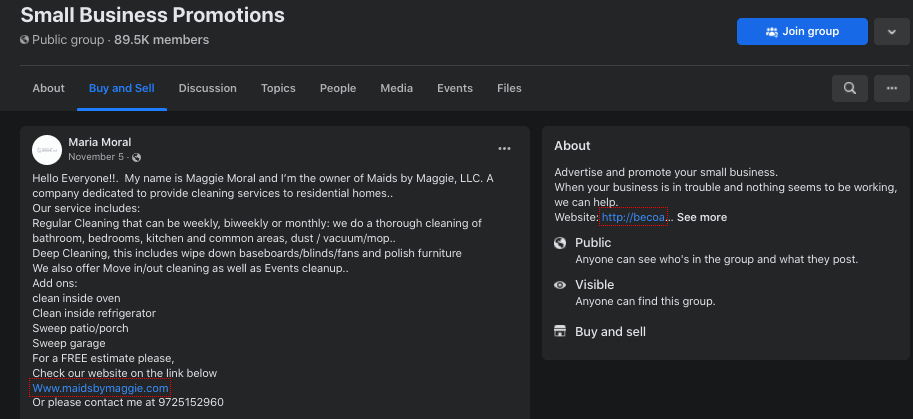This screenshot has height=419, width=913.
Task: Click the phone number 9725152960 text
Action: [191, 403]
